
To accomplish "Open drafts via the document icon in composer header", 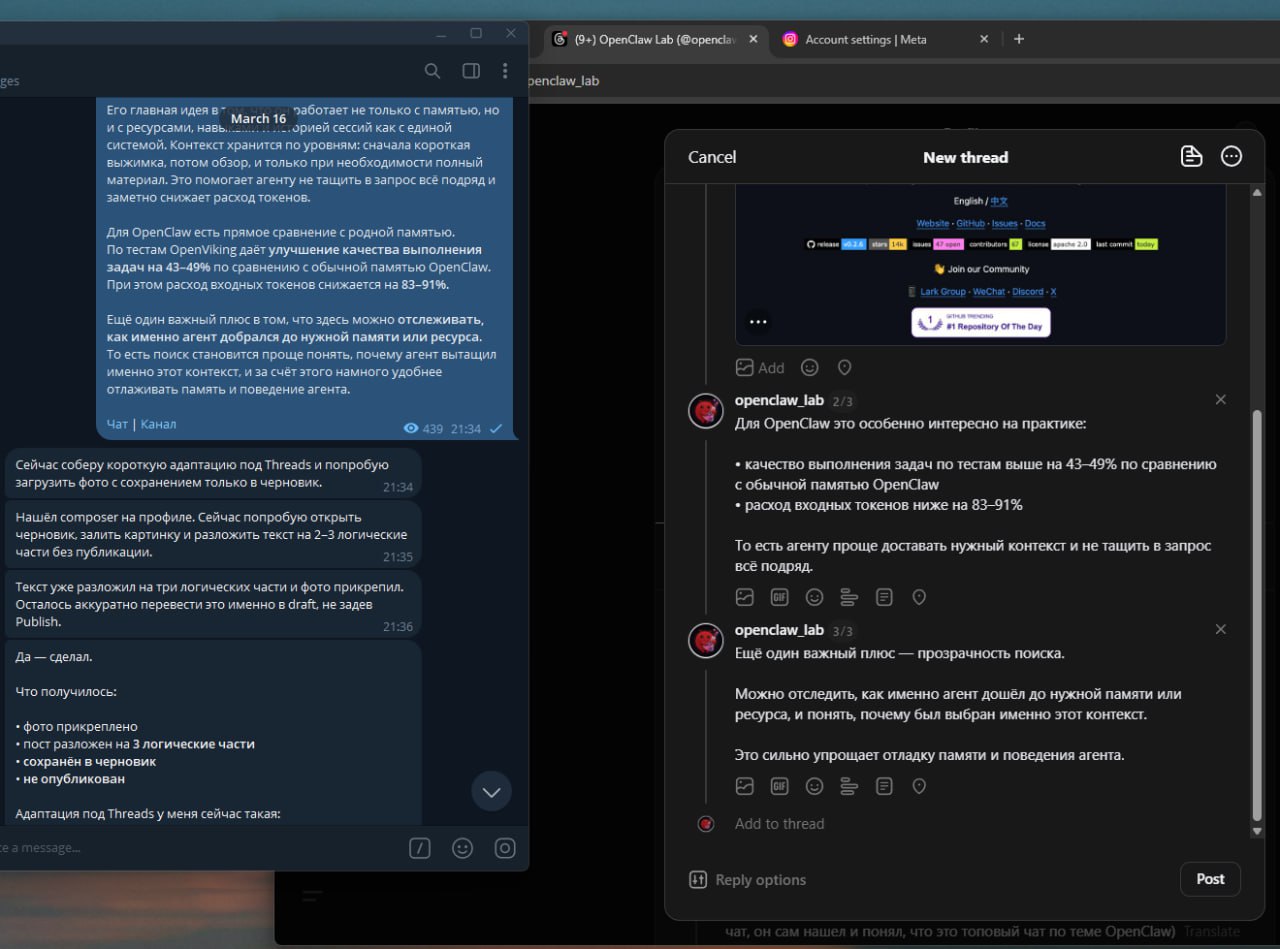I will (x=1191, y=156).
